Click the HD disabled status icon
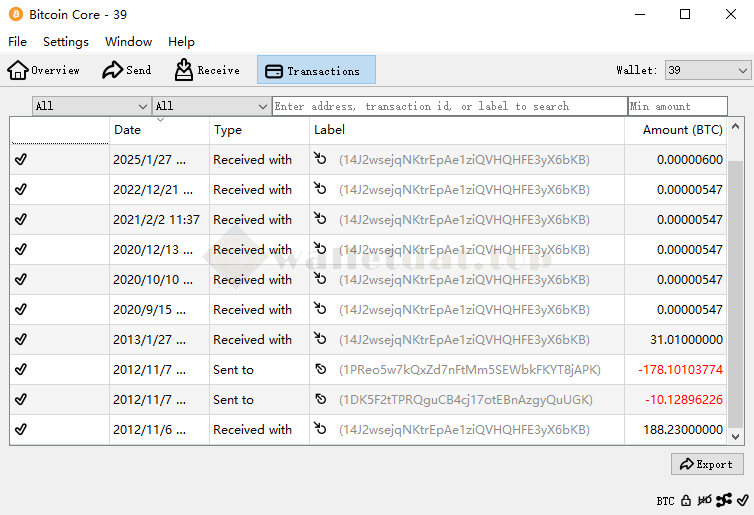754x515 pixels. (704, 500)
